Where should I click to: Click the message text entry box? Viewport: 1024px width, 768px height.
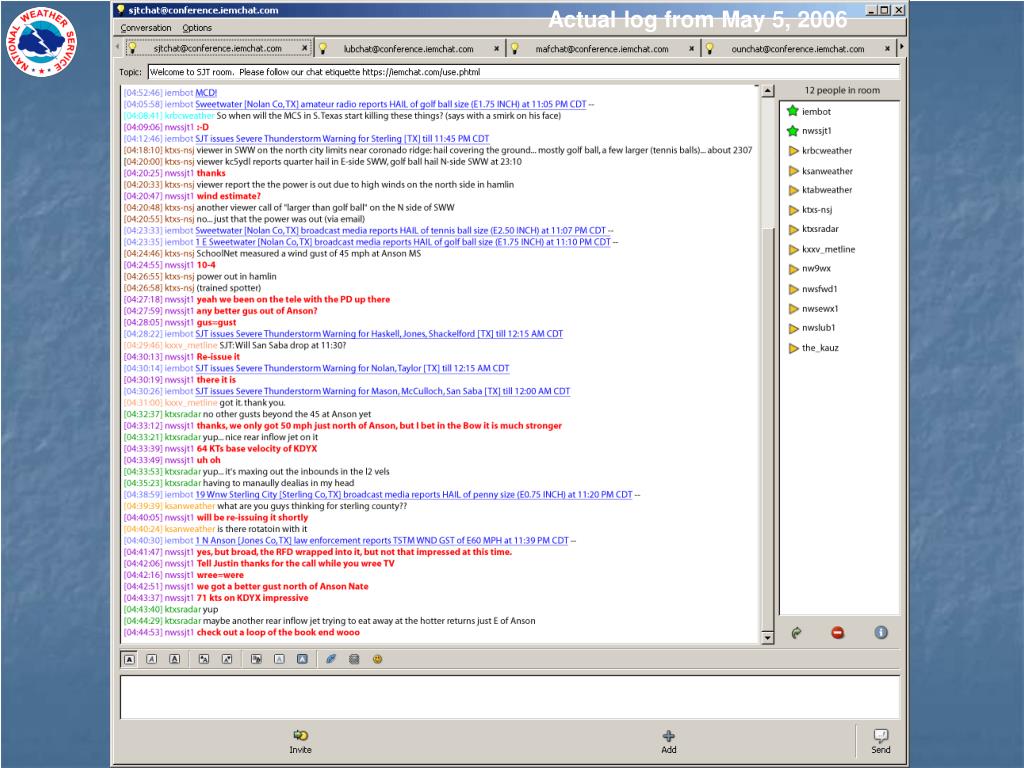pyautogui.click(x=509, y=697)
